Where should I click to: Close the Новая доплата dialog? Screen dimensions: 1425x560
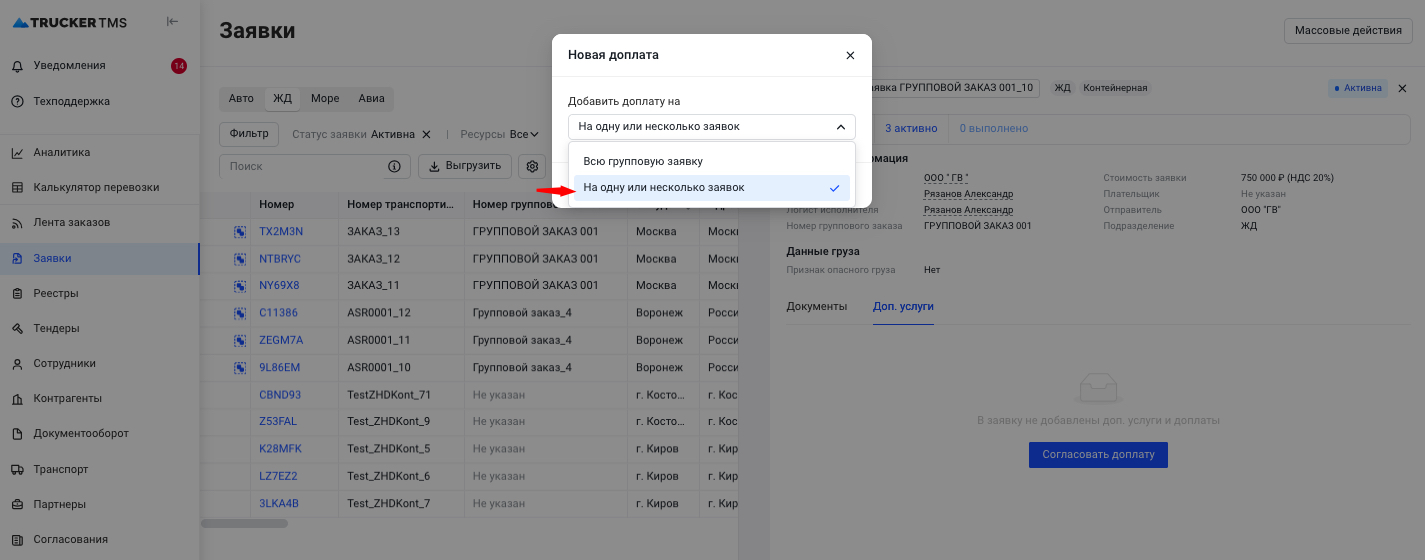tap(850, 56)
